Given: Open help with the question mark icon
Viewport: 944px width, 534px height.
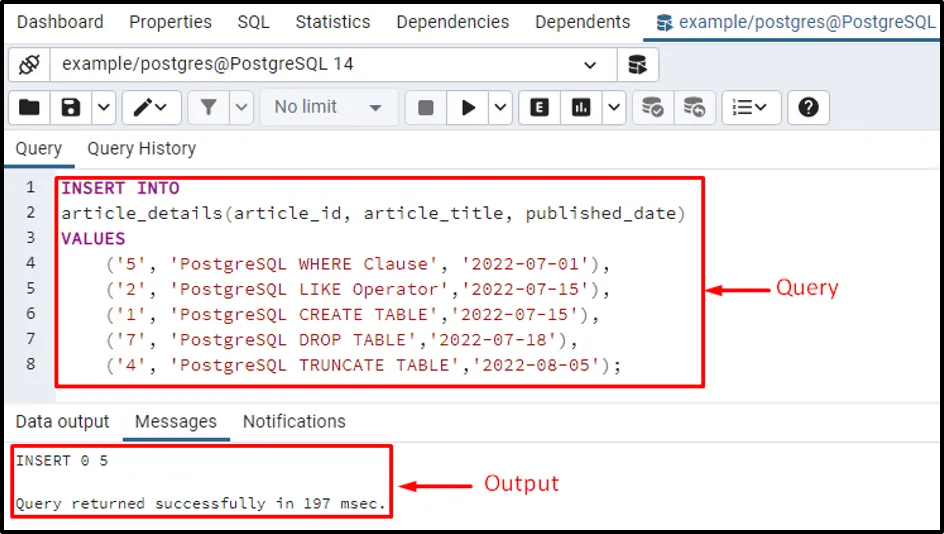Looking at the screenshot, I should (x=808, y=108).
